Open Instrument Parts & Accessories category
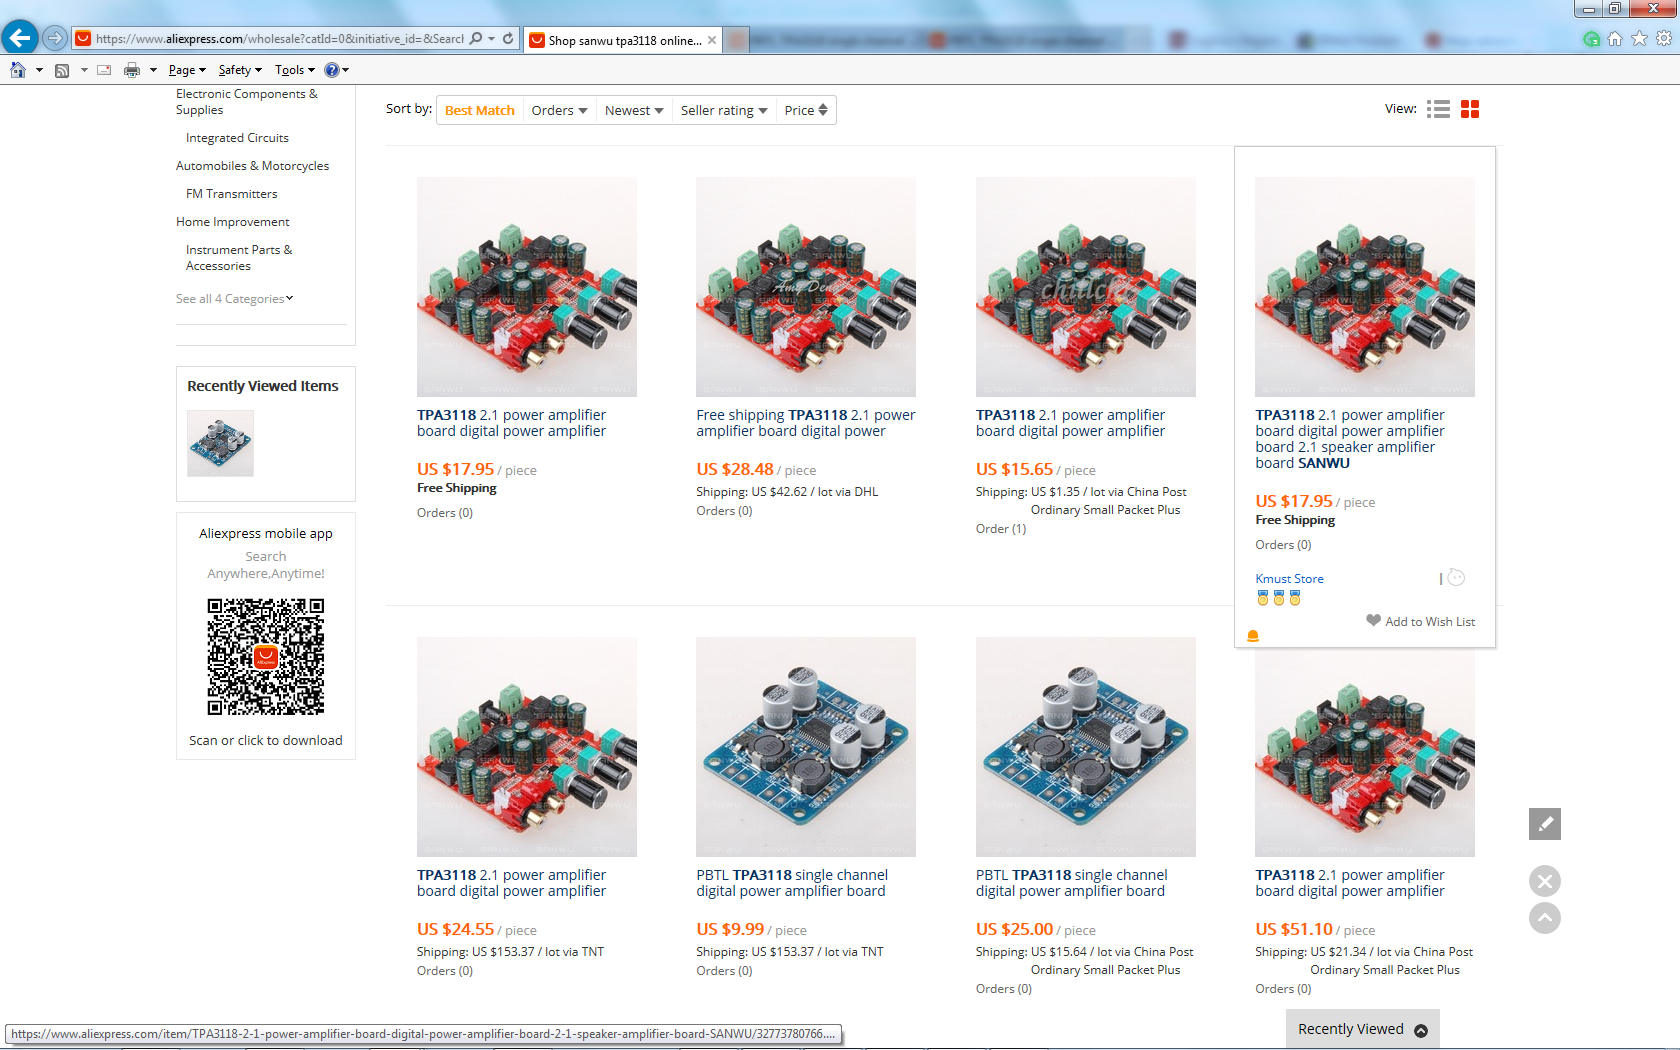 point(239,258)
